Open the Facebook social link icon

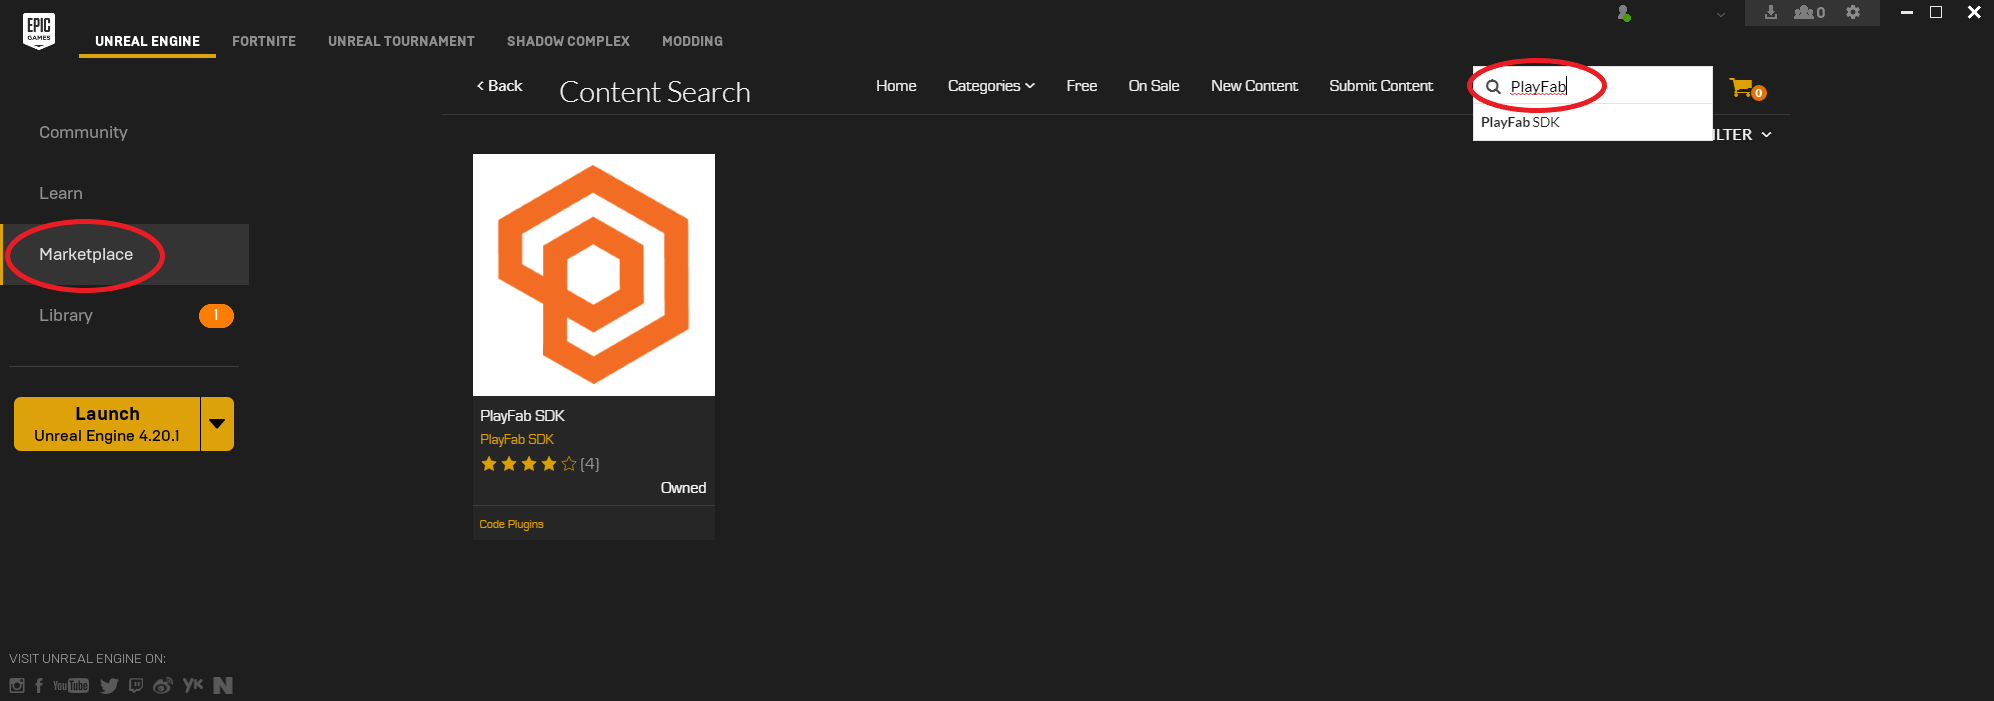[x=39, y=685]
